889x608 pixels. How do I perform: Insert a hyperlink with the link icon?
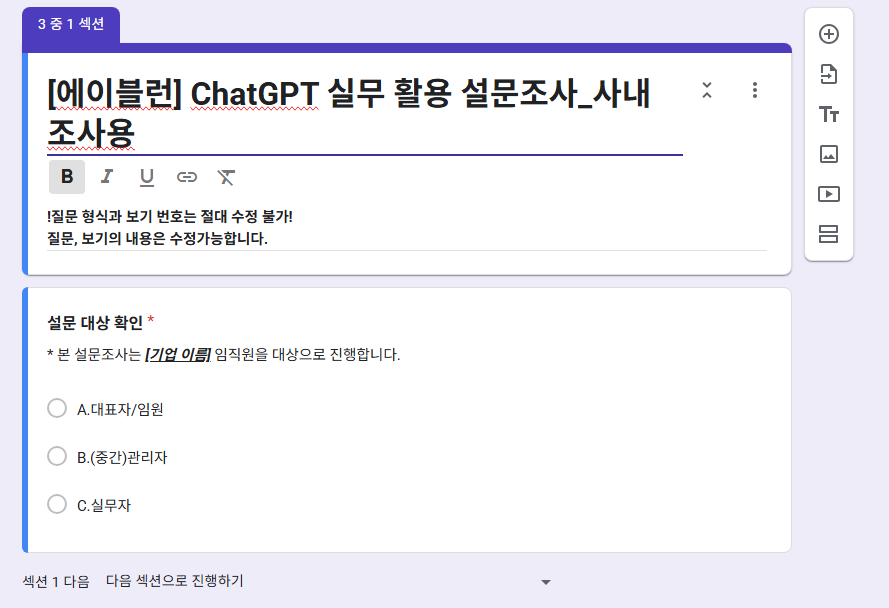(187, 177)
